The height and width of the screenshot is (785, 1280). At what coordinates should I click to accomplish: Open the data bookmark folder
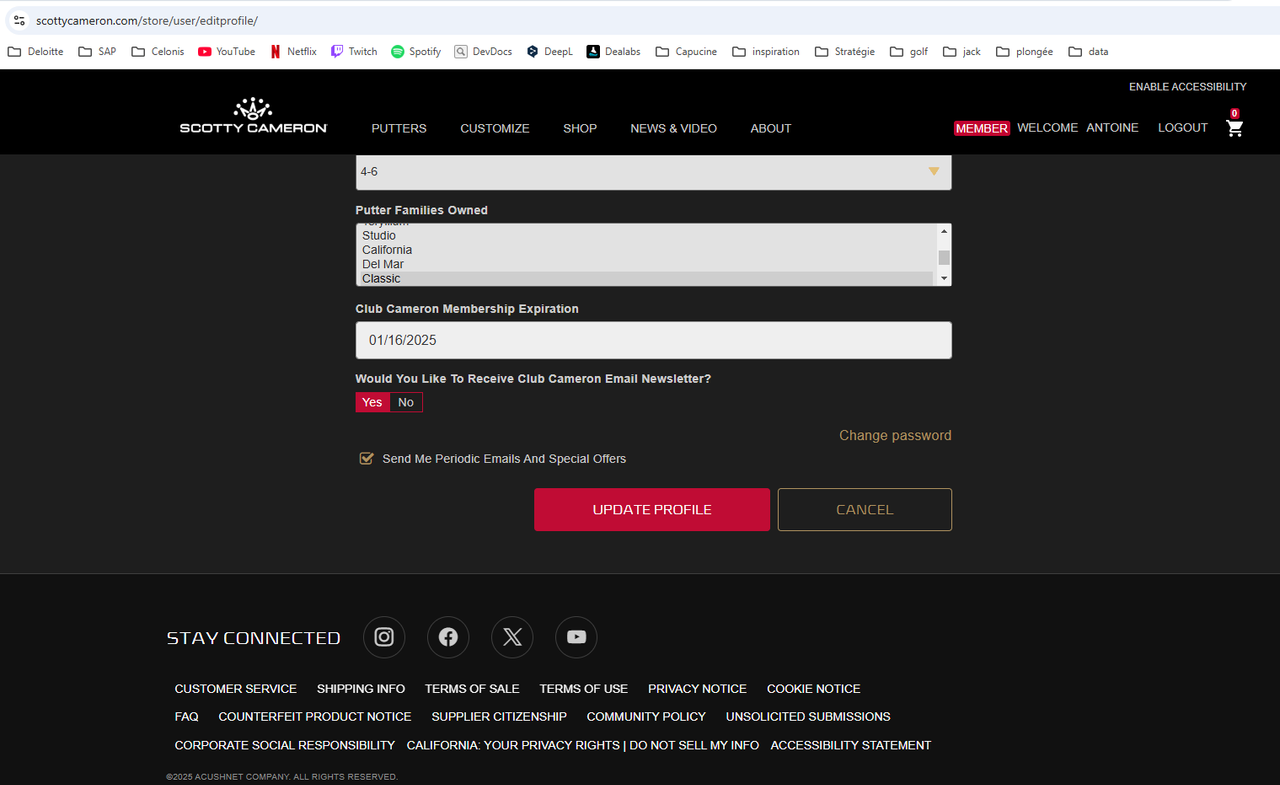(1088, 51)
